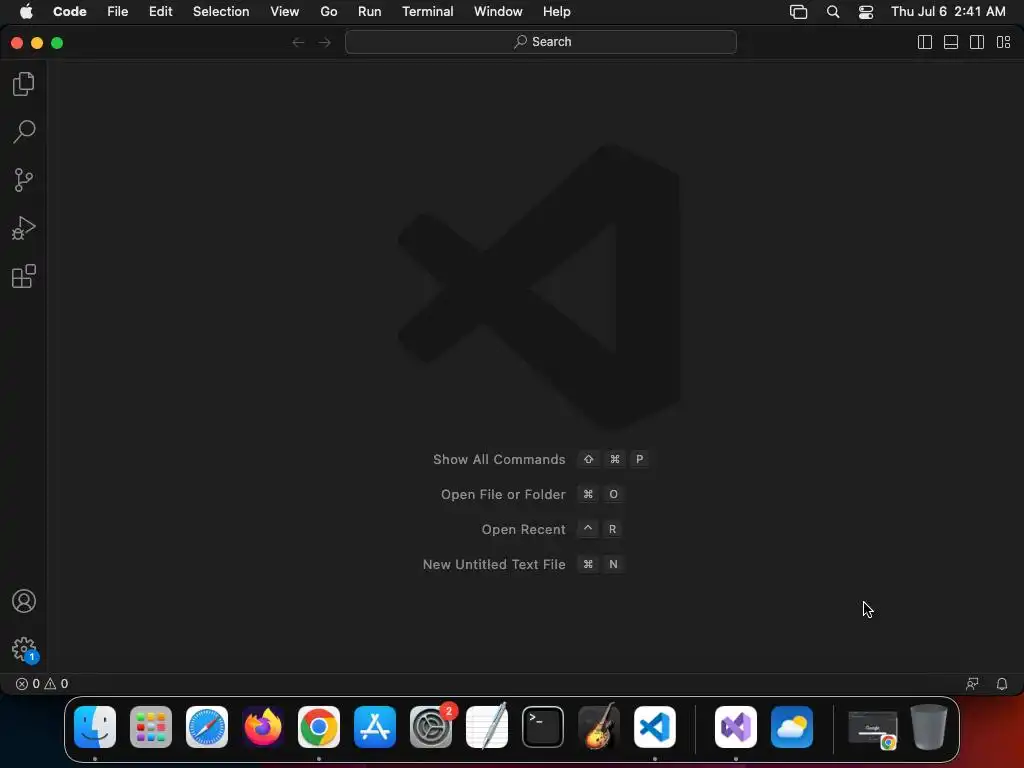The image size is (1024, 768).
Task: Open Launchpad from the Dock
Action: pos(151,727)
